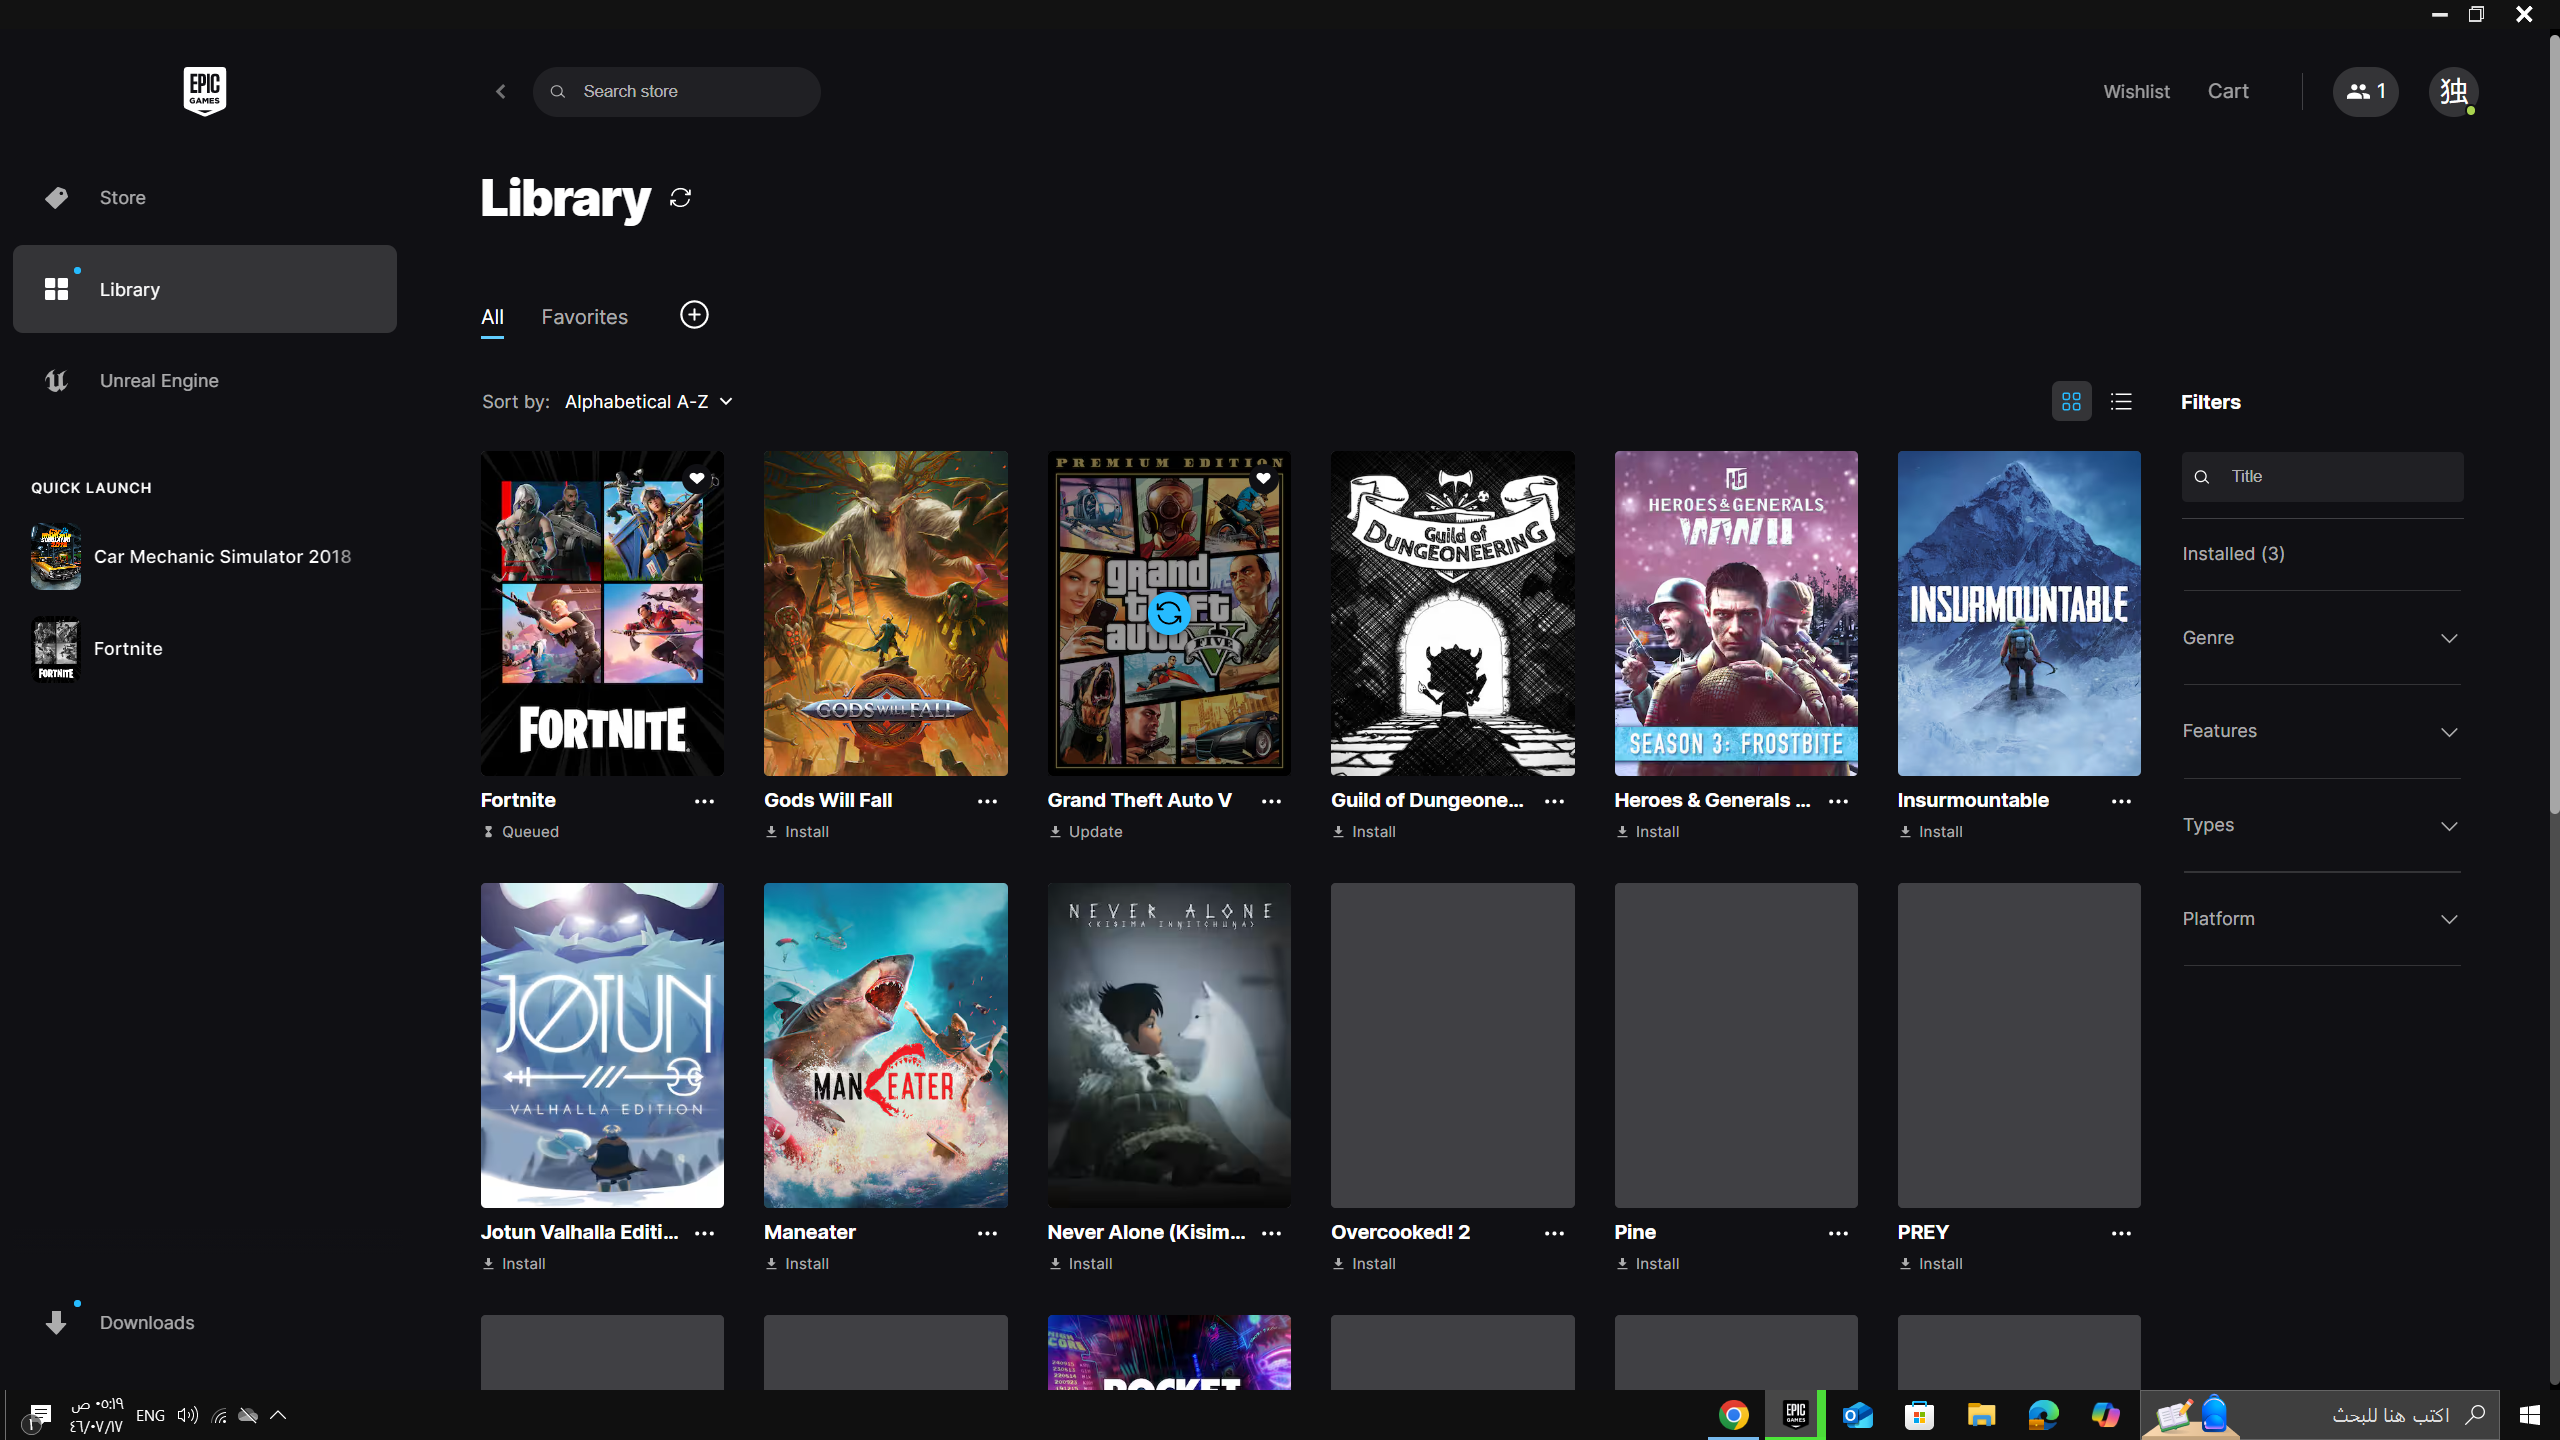Image resolution: width=2560 pixels, height=1440 pixels.
Task: Install Guild of Dungeoneering
Action: [1364, 832]
